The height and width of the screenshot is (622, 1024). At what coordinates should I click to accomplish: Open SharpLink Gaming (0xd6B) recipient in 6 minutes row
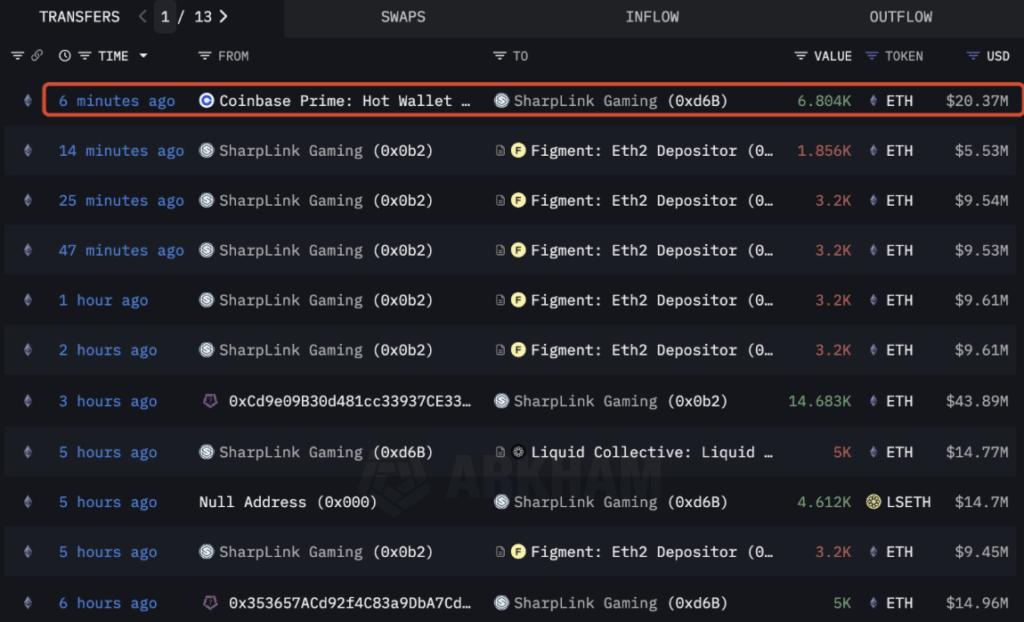(x=620, y=101)
